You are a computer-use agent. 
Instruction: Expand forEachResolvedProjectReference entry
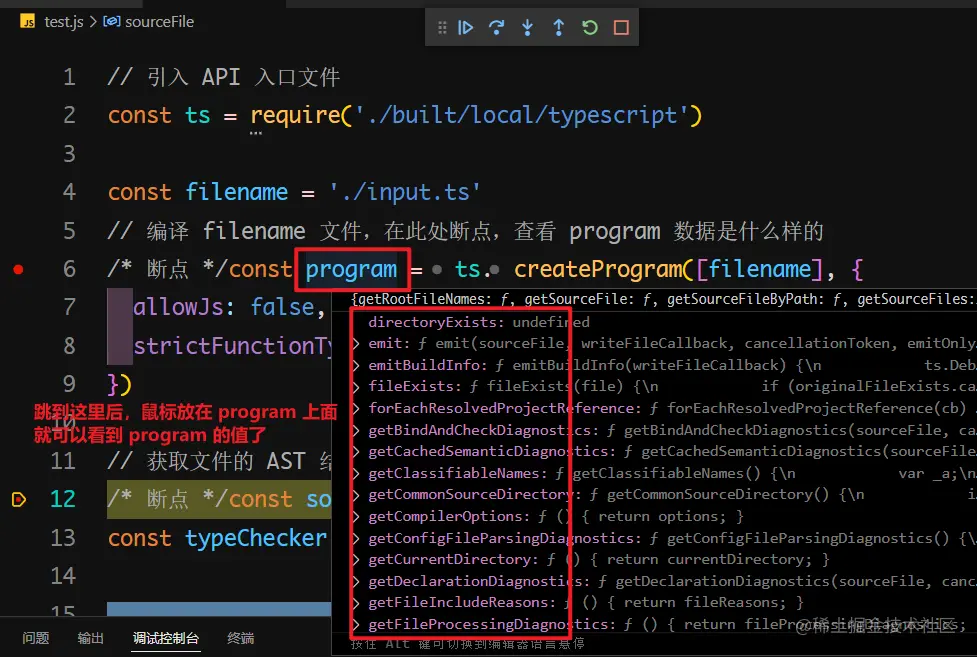(x=356, y=408)
